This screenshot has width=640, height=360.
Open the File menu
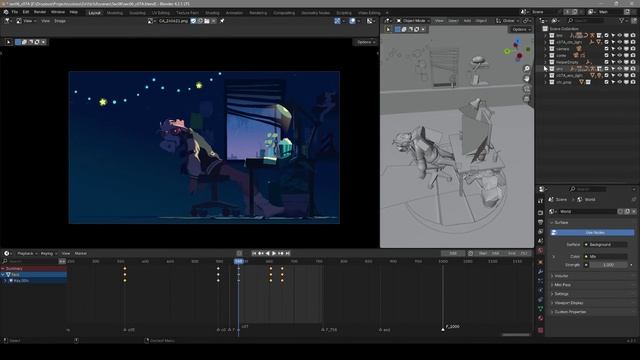pyautogui.click(x=15, y=12)
